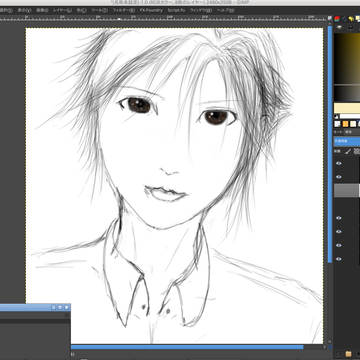This screenshot has height=360, width=360.
Task: Open the レイヤー(L) Layer menu
Action: click(62, 10)
